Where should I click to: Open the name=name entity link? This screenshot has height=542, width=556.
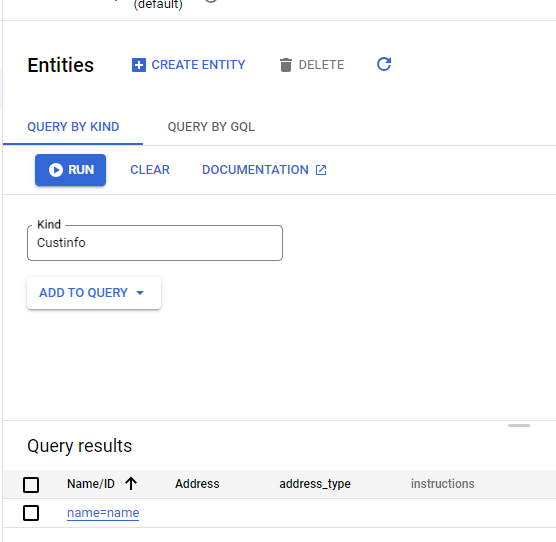click(103, 513)
